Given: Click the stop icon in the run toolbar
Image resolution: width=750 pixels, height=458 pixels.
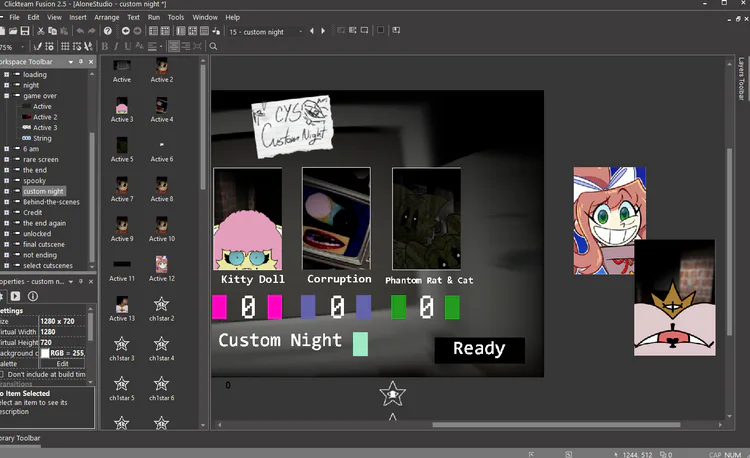Looking at the screenshot, I should tap(380, 30).
